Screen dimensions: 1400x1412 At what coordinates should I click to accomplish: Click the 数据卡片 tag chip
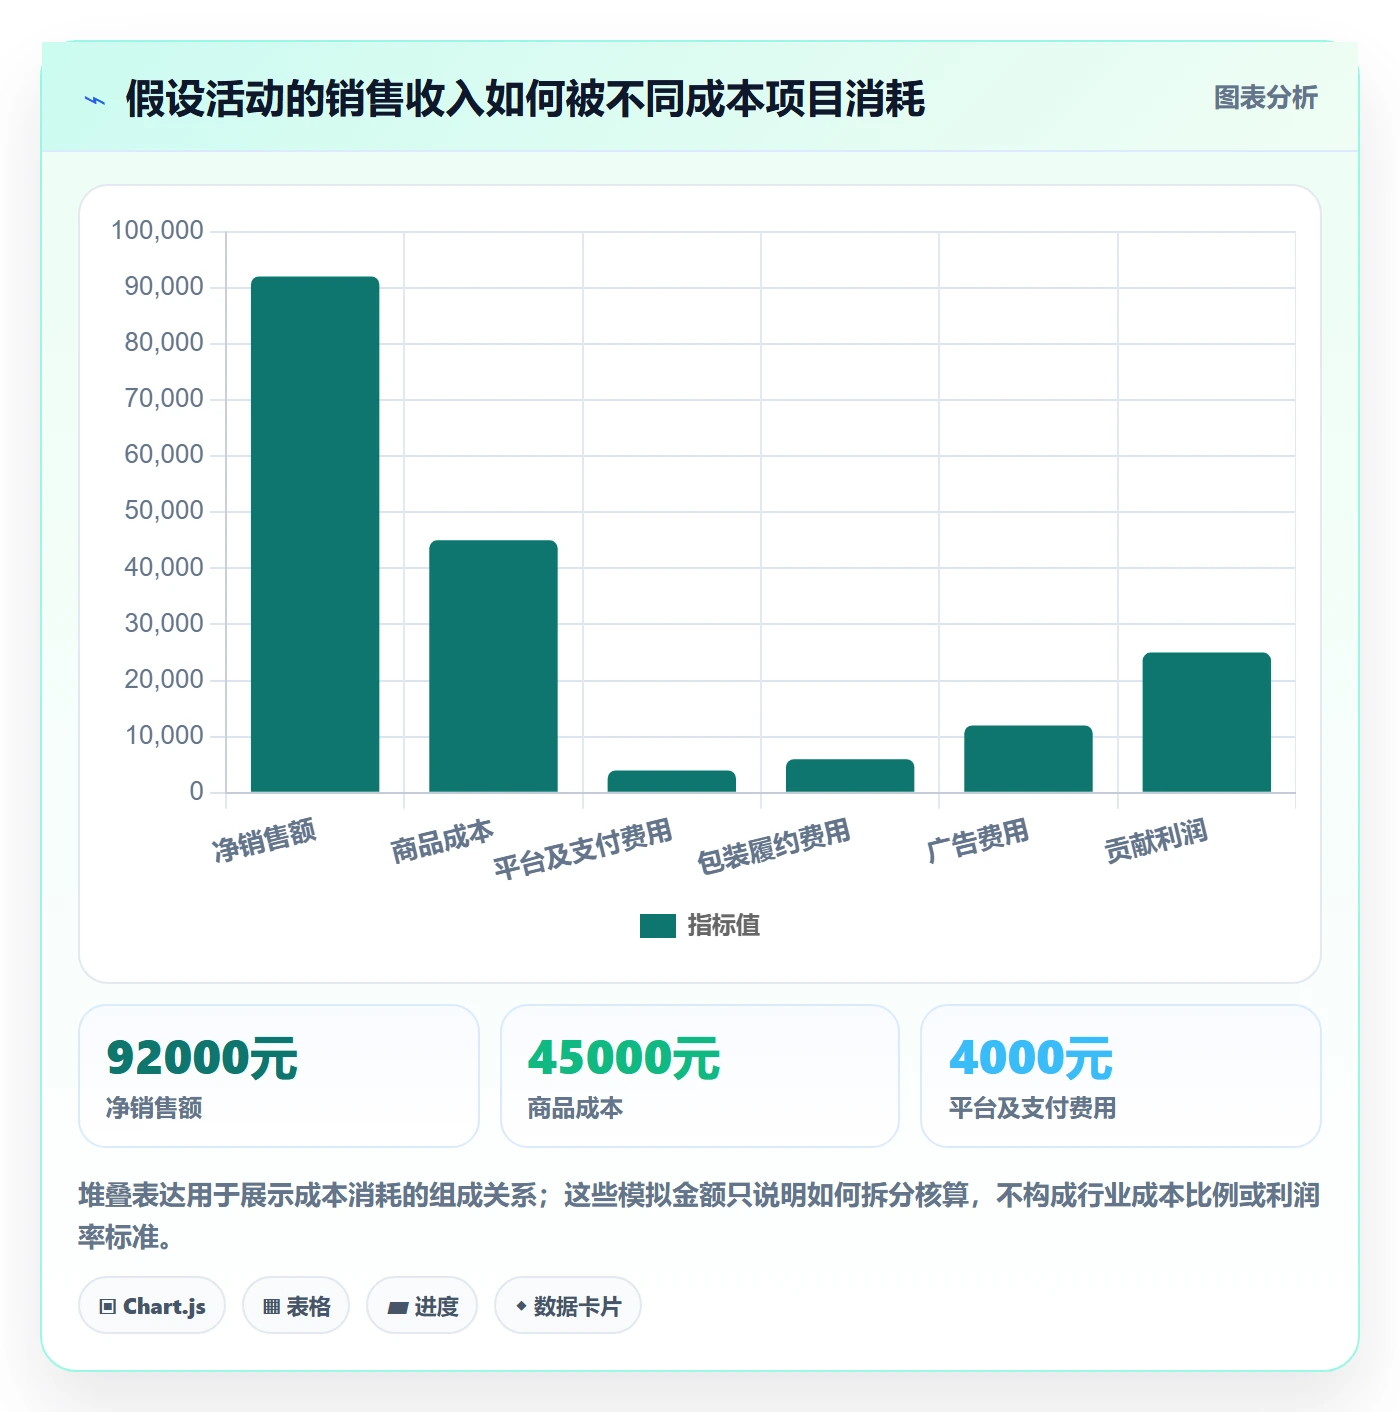pos(568,1306)
